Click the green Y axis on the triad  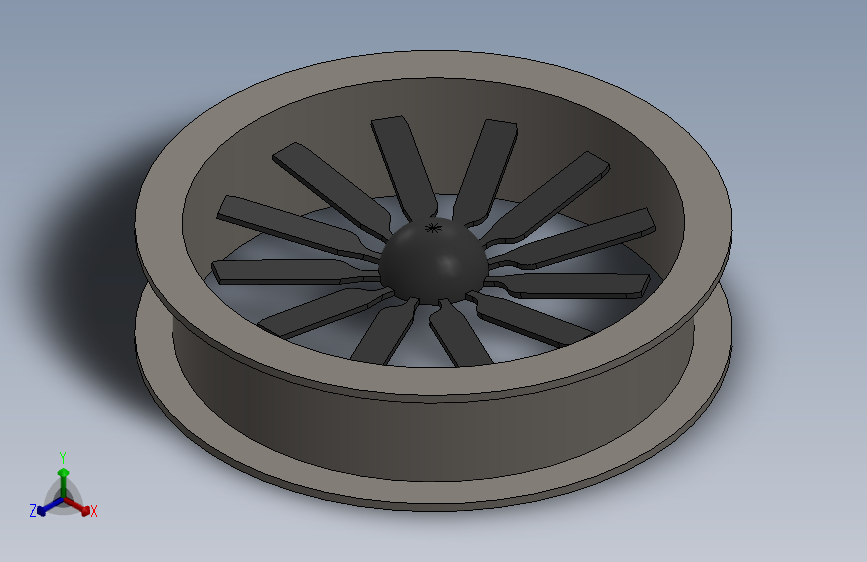[x=63, y=482]
